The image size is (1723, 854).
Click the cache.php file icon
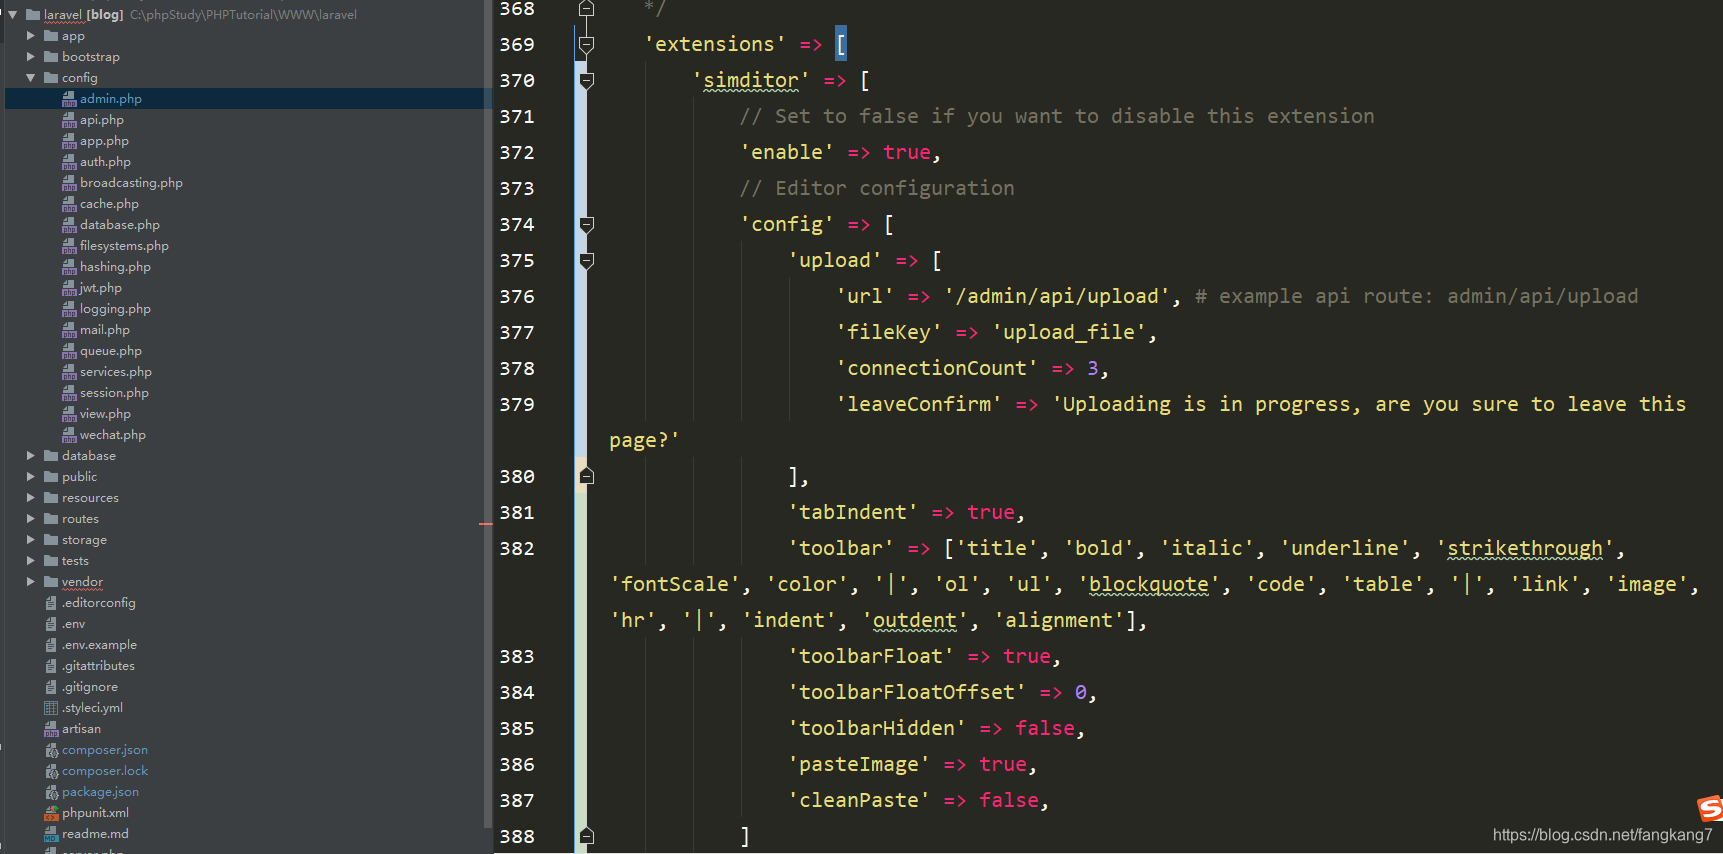tap(69, 204)
